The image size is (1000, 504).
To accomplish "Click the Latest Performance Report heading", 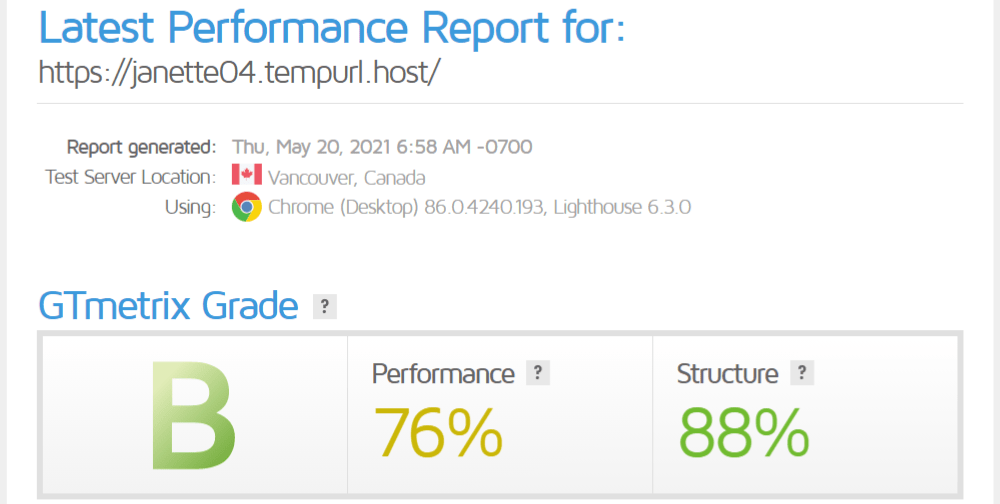I will point(331,27).
